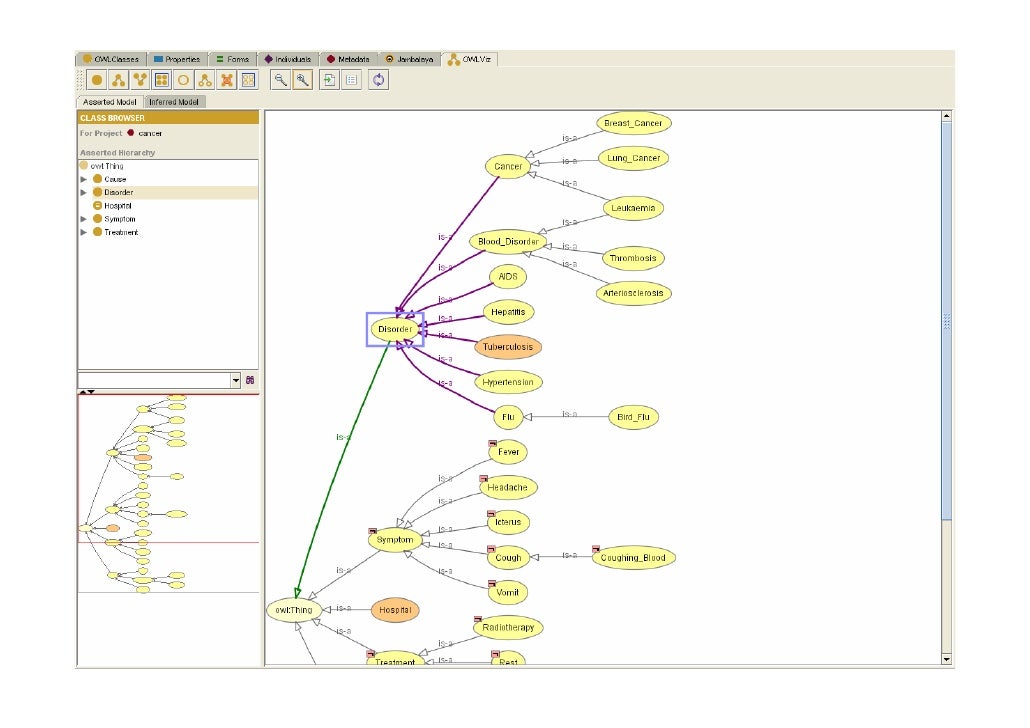The height and width of the screenshot is (728, 1030).
Task: Click the cancer project label
Action: [x=150, y=133]
